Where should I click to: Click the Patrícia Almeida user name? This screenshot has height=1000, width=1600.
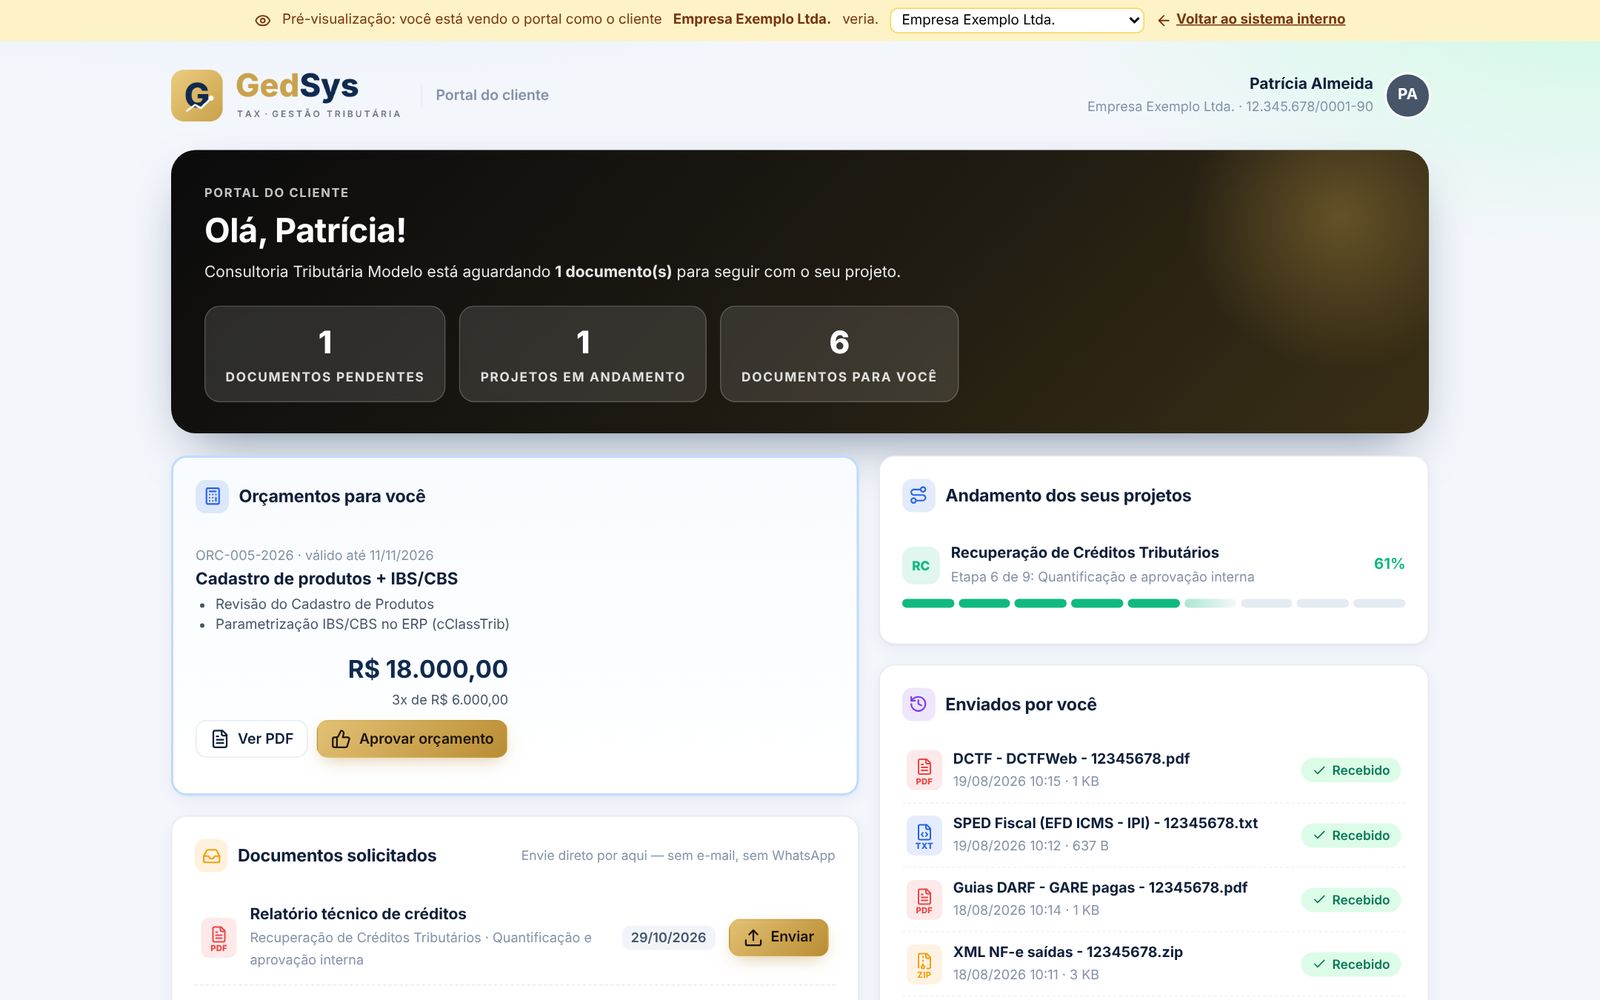(x=1311, y=84)
